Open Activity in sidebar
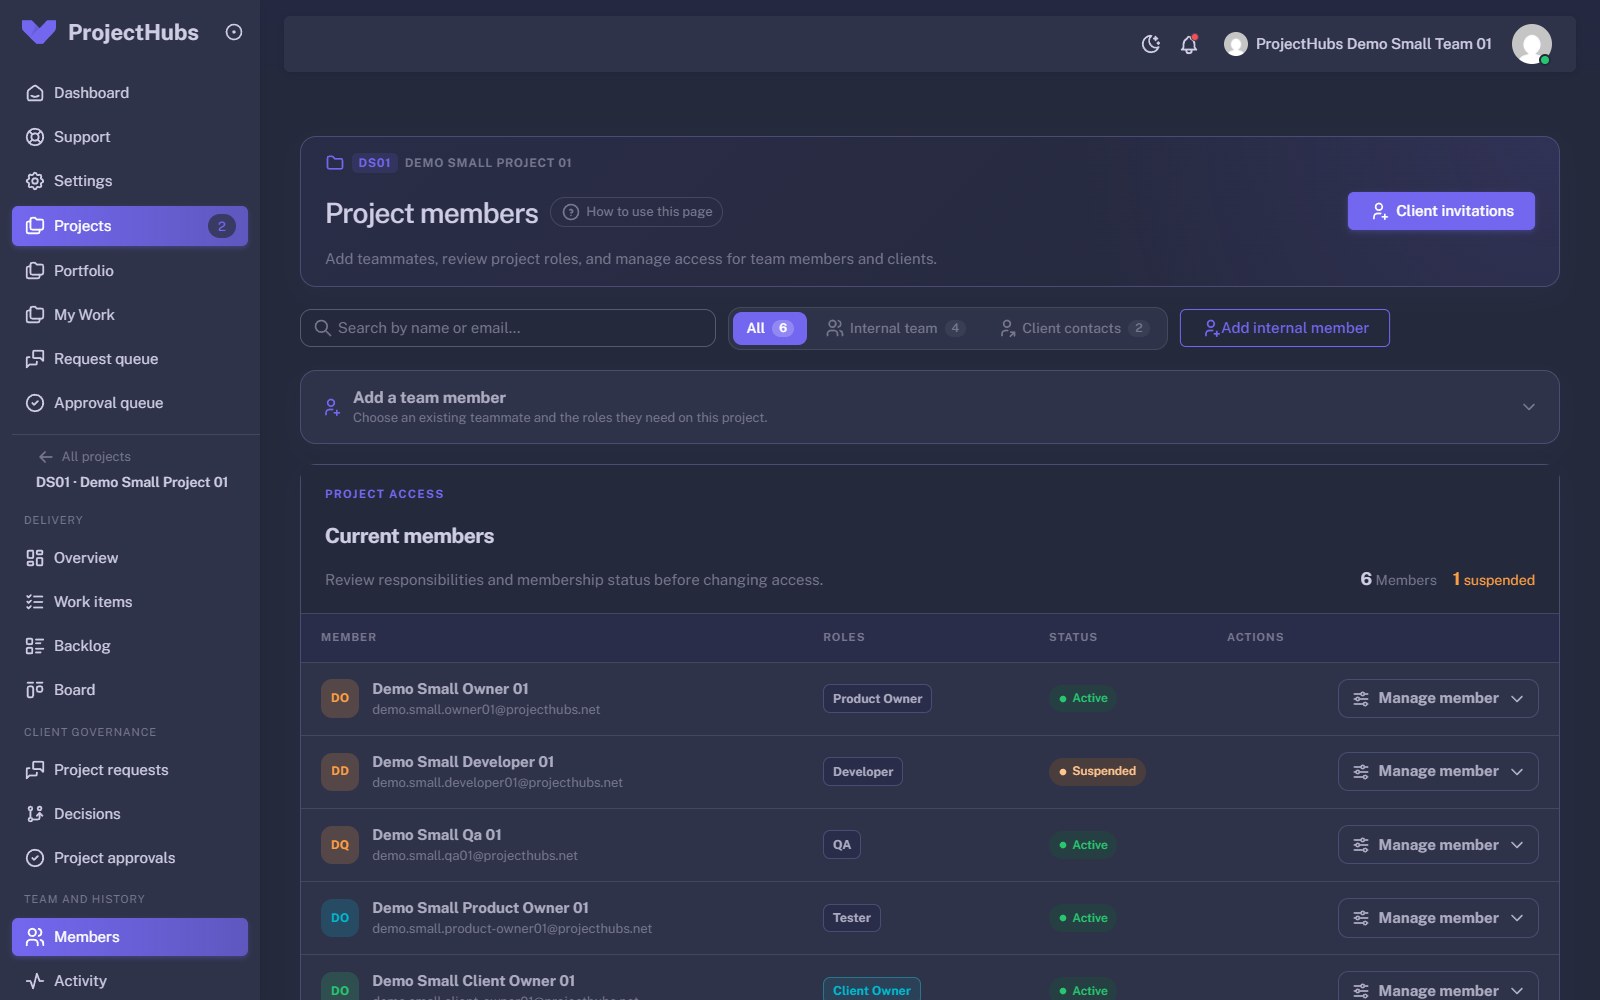This screenshot has width=1600, height=1000. point(130,981)
